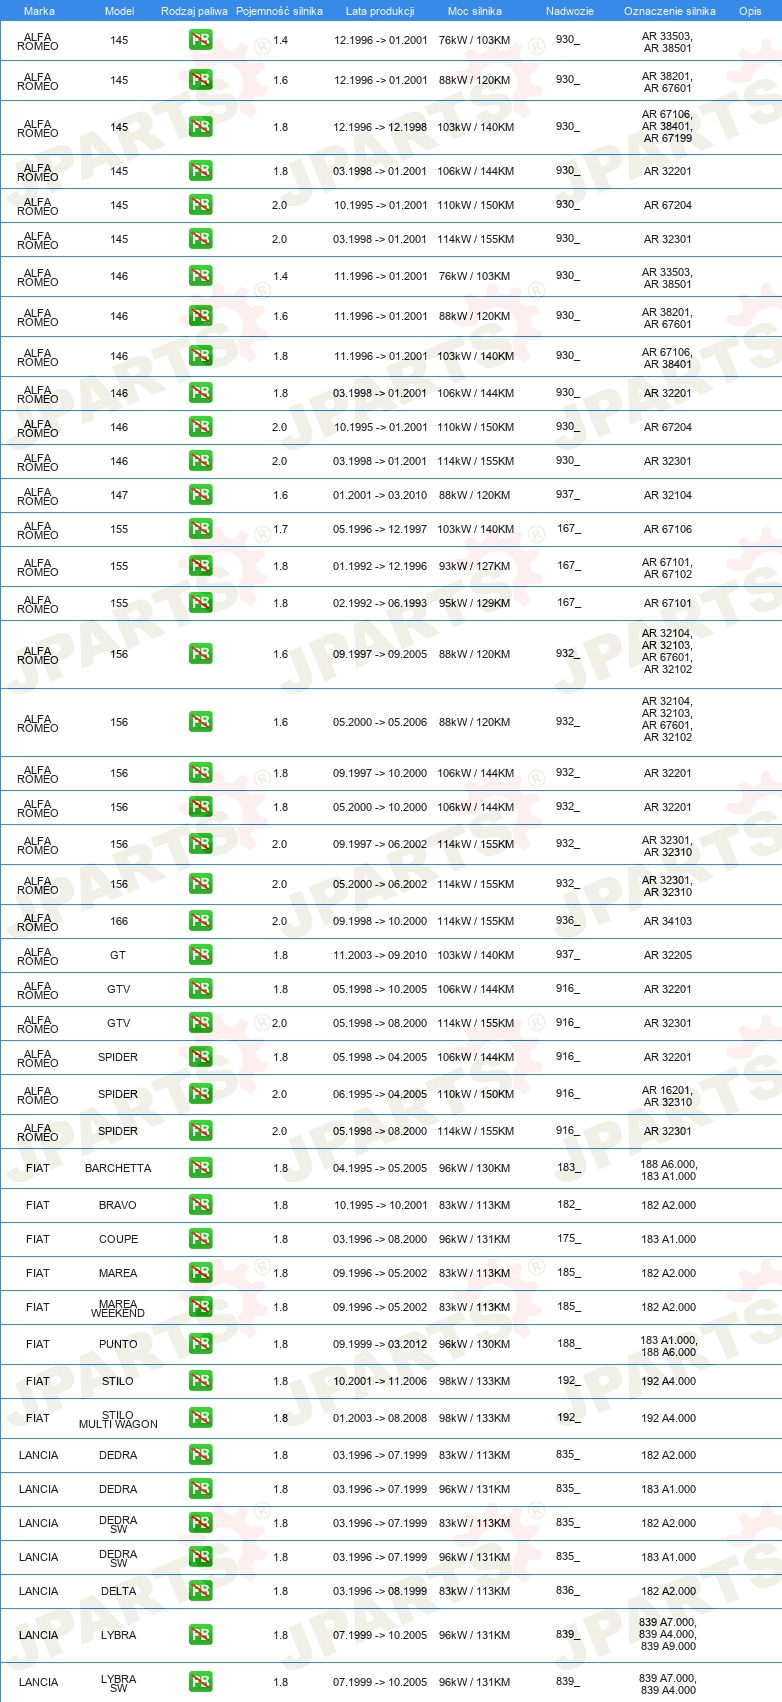This screenshot has width=782, height=1702.
Task: Click fuel icon in Alfa GTV 1.8 row
Action: point(201,990)
